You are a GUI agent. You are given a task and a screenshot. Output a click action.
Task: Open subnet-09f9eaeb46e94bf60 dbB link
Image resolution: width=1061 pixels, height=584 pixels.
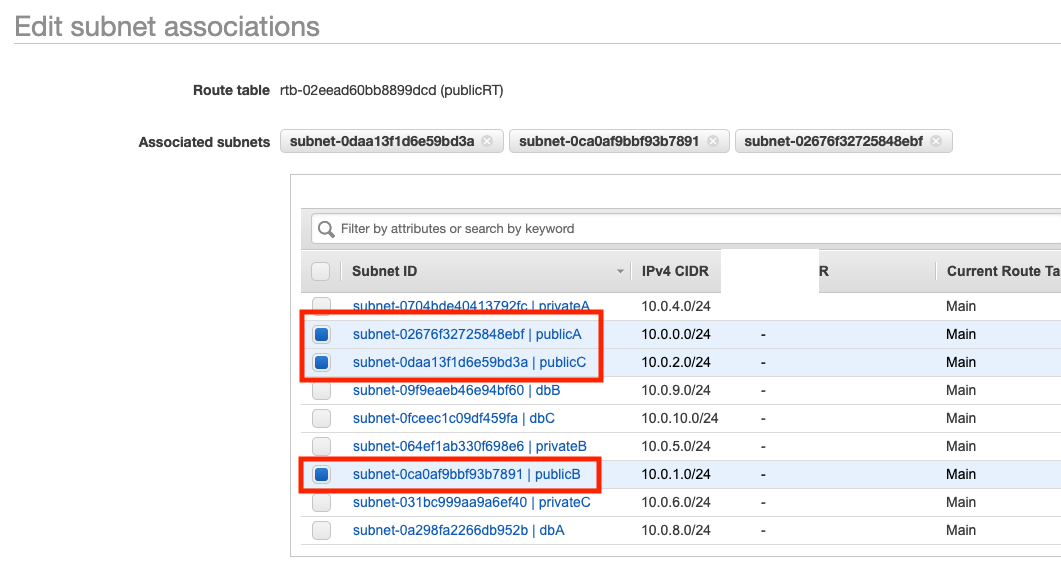[456, 390]
